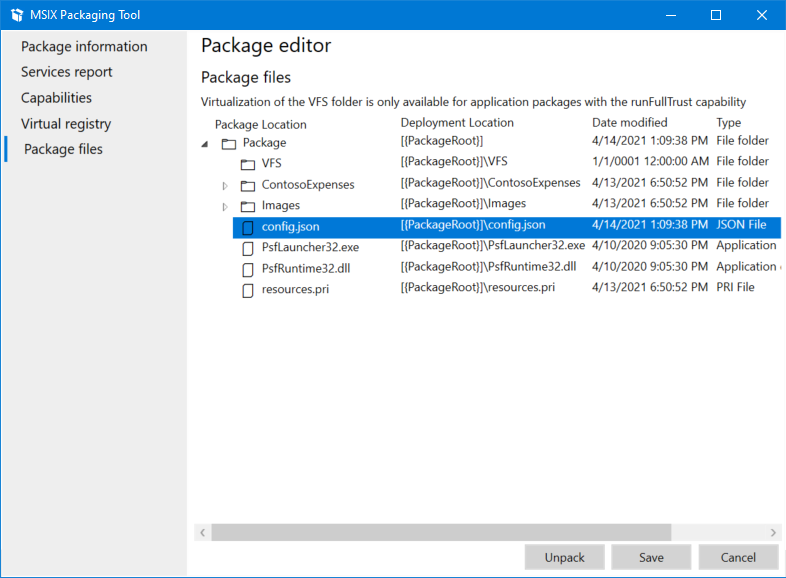
Task: Select the PsfLauncher32.exe file row
Action: (x=506, y=247)
